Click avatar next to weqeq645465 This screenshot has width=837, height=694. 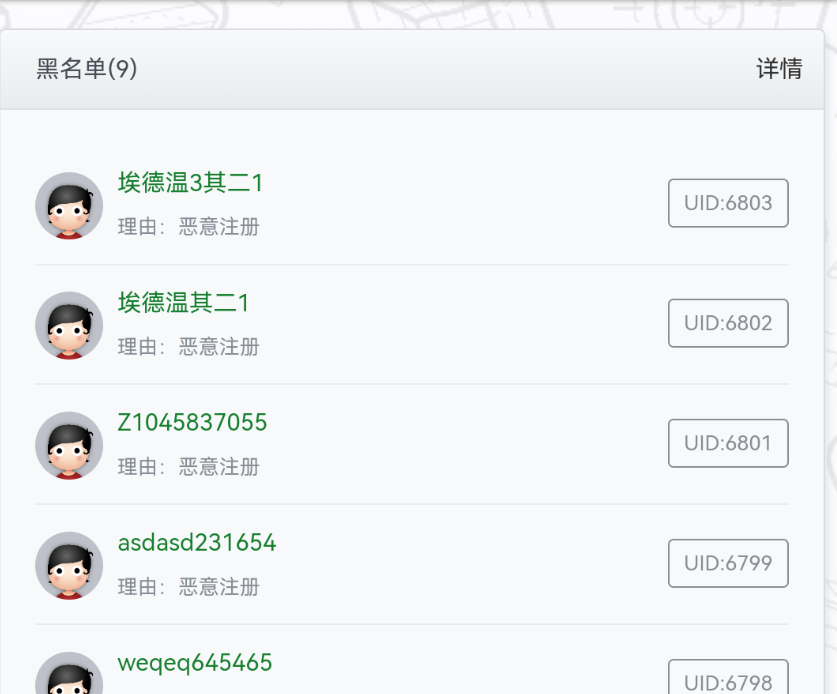(69, 676)
